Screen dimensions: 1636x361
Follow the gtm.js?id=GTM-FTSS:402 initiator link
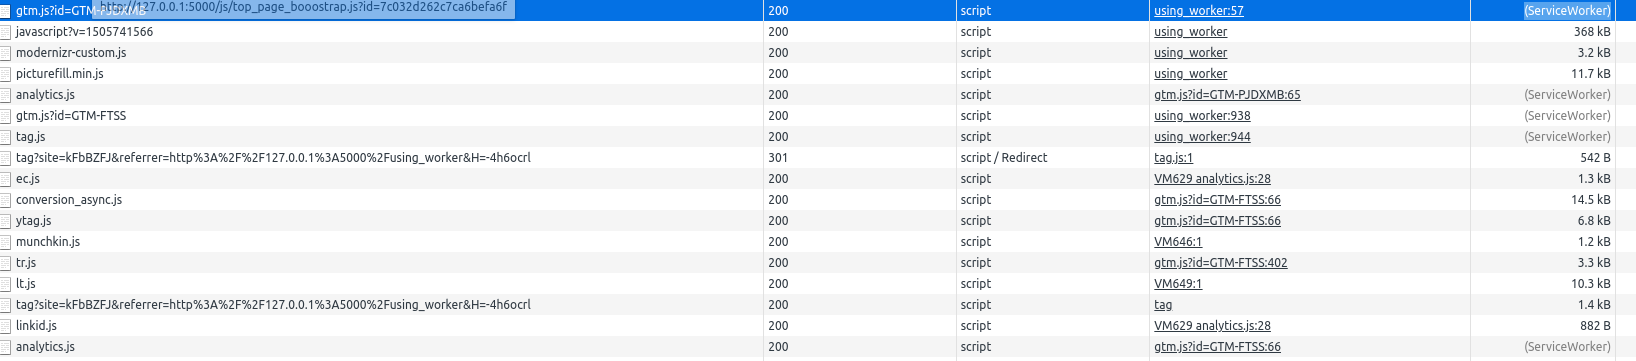1220,263
